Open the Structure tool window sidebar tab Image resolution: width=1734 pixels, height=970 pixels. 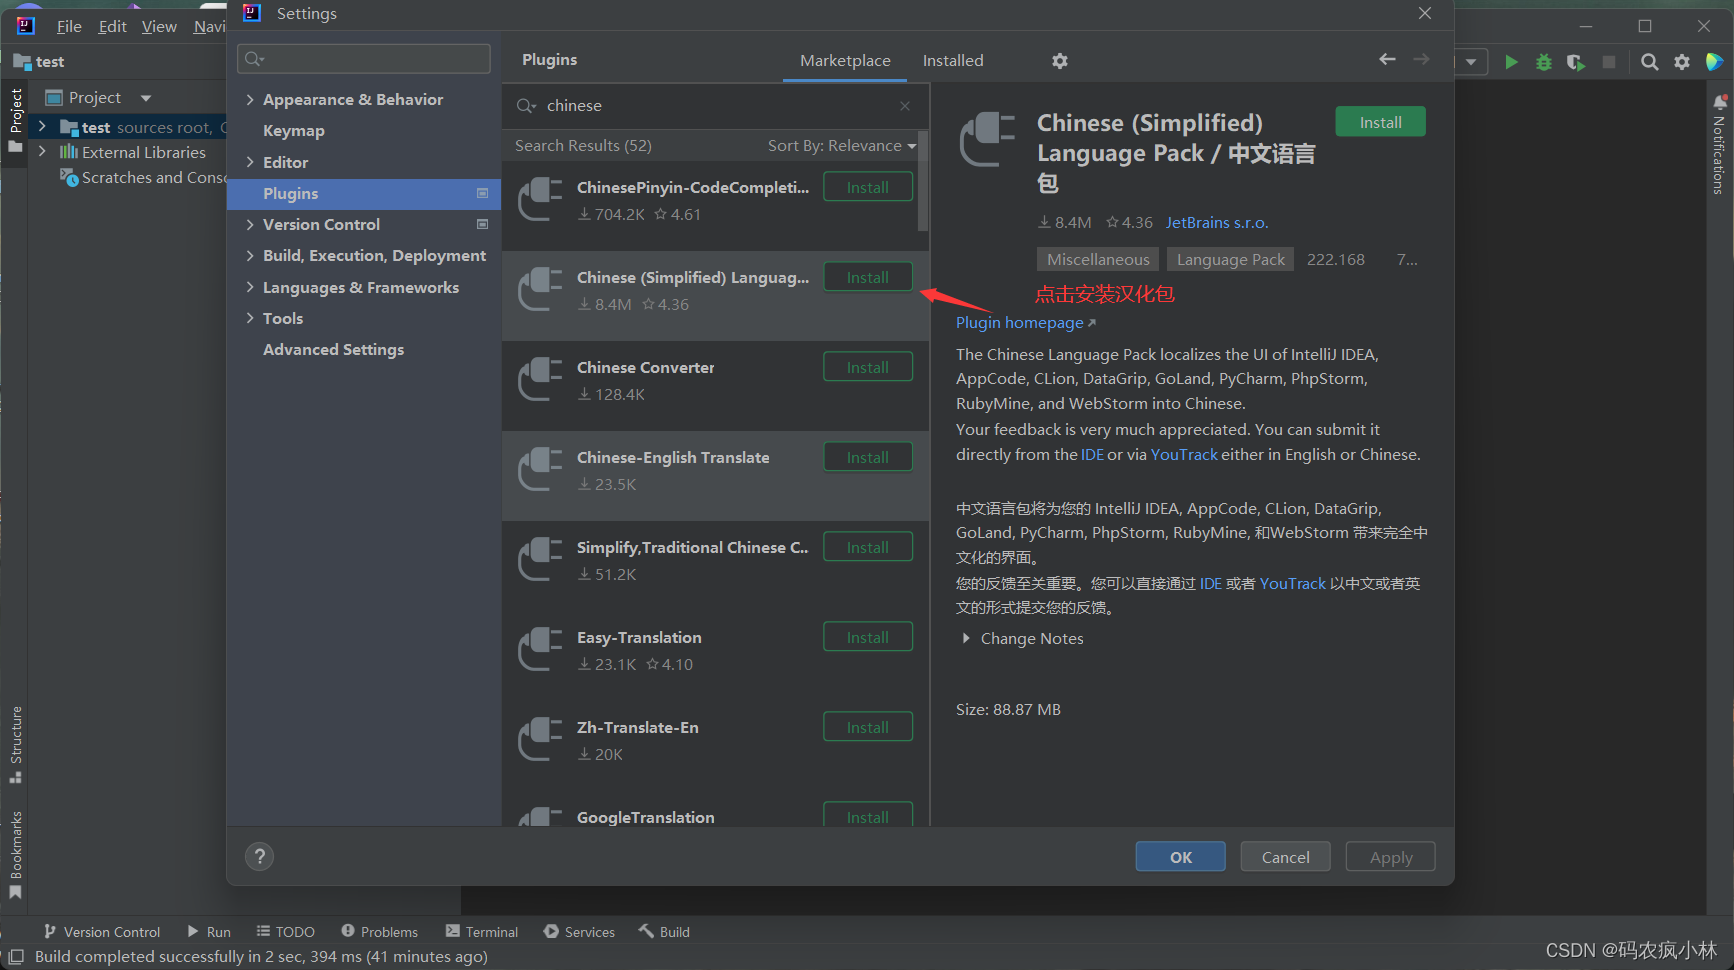point(15,745)
